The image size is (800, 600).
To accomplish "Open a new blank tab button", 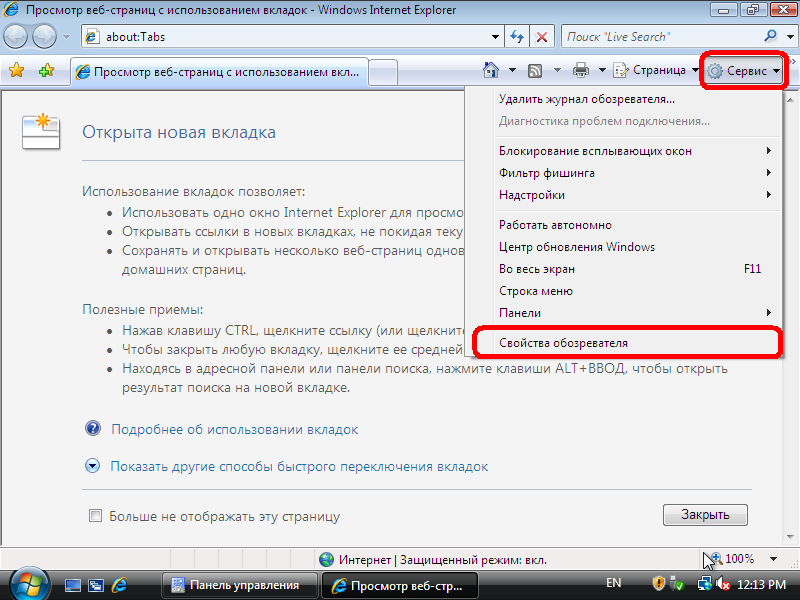I will tap(383, 72).
